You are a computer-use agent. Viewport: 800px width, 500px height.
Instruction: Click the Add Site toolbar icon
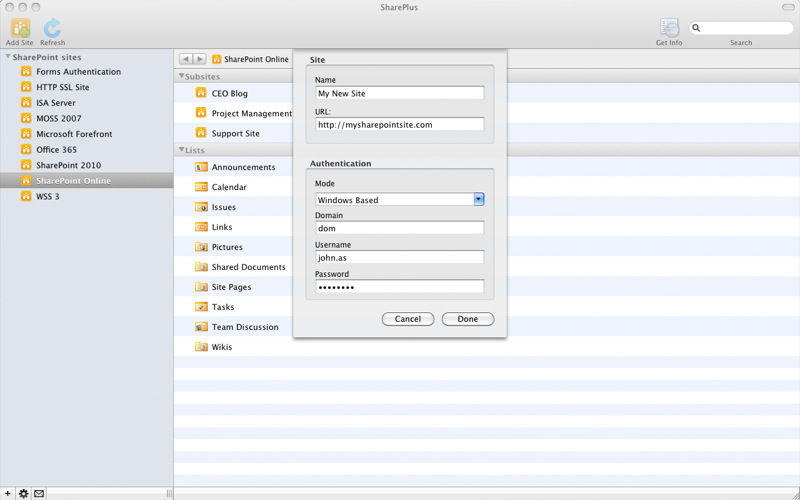tap(20, 28)
